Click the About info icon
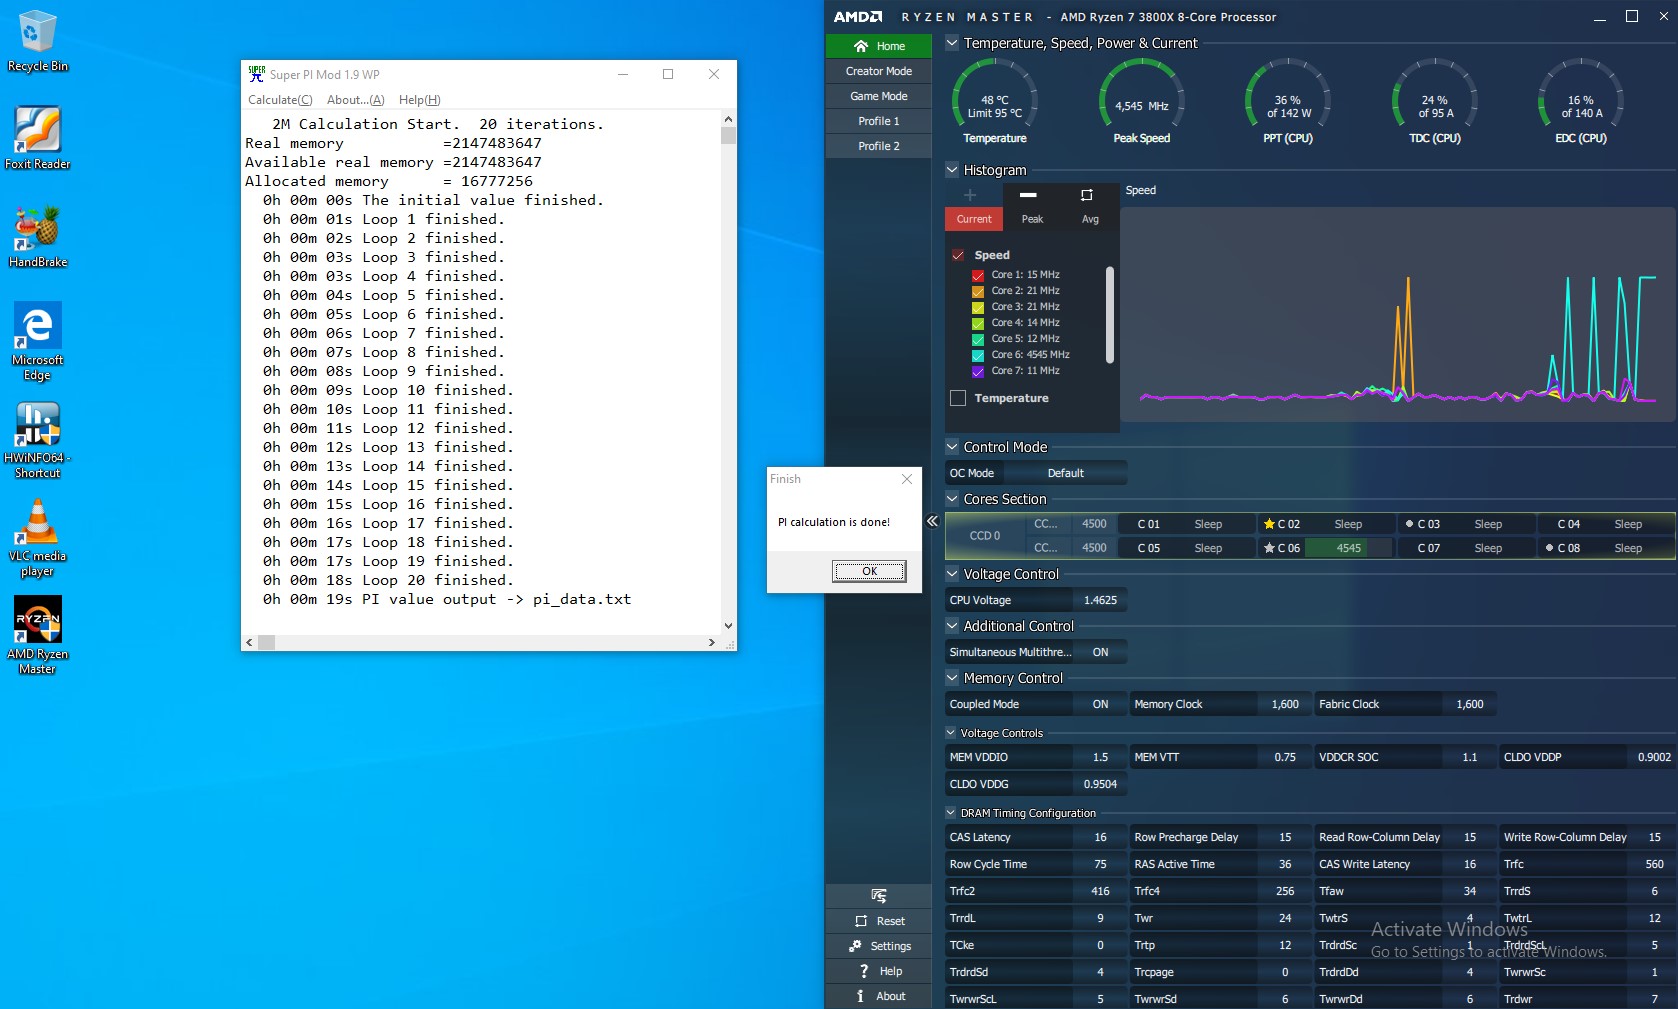Screen dimensions: 1678x1009 pyautogui.click(x=860, y=996)
